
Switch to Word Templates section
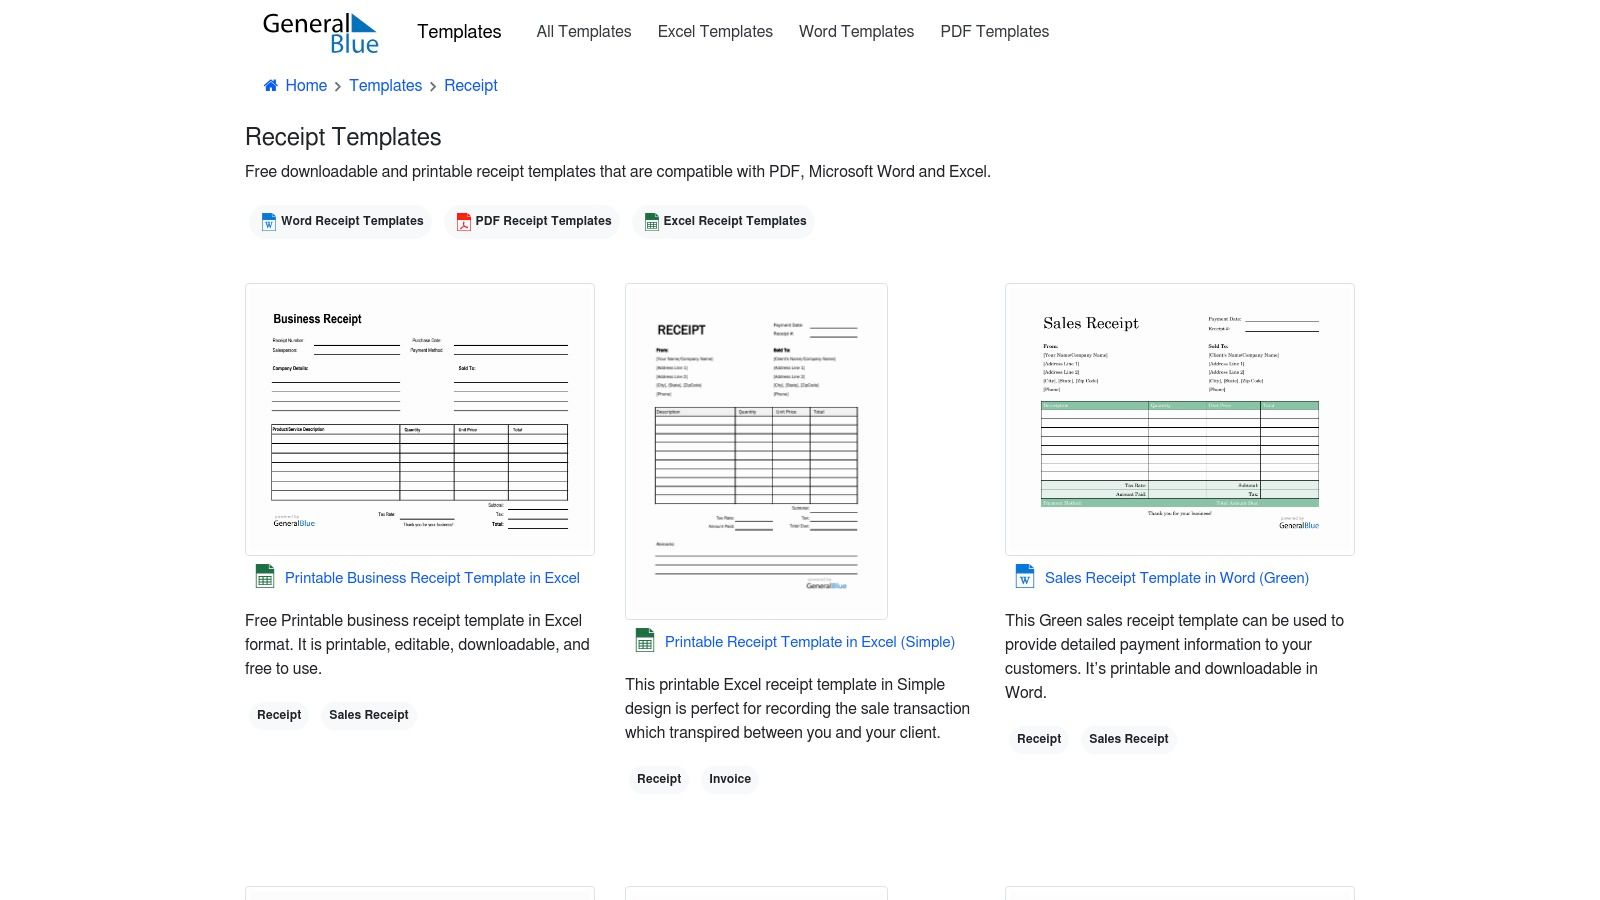(856, 31)
